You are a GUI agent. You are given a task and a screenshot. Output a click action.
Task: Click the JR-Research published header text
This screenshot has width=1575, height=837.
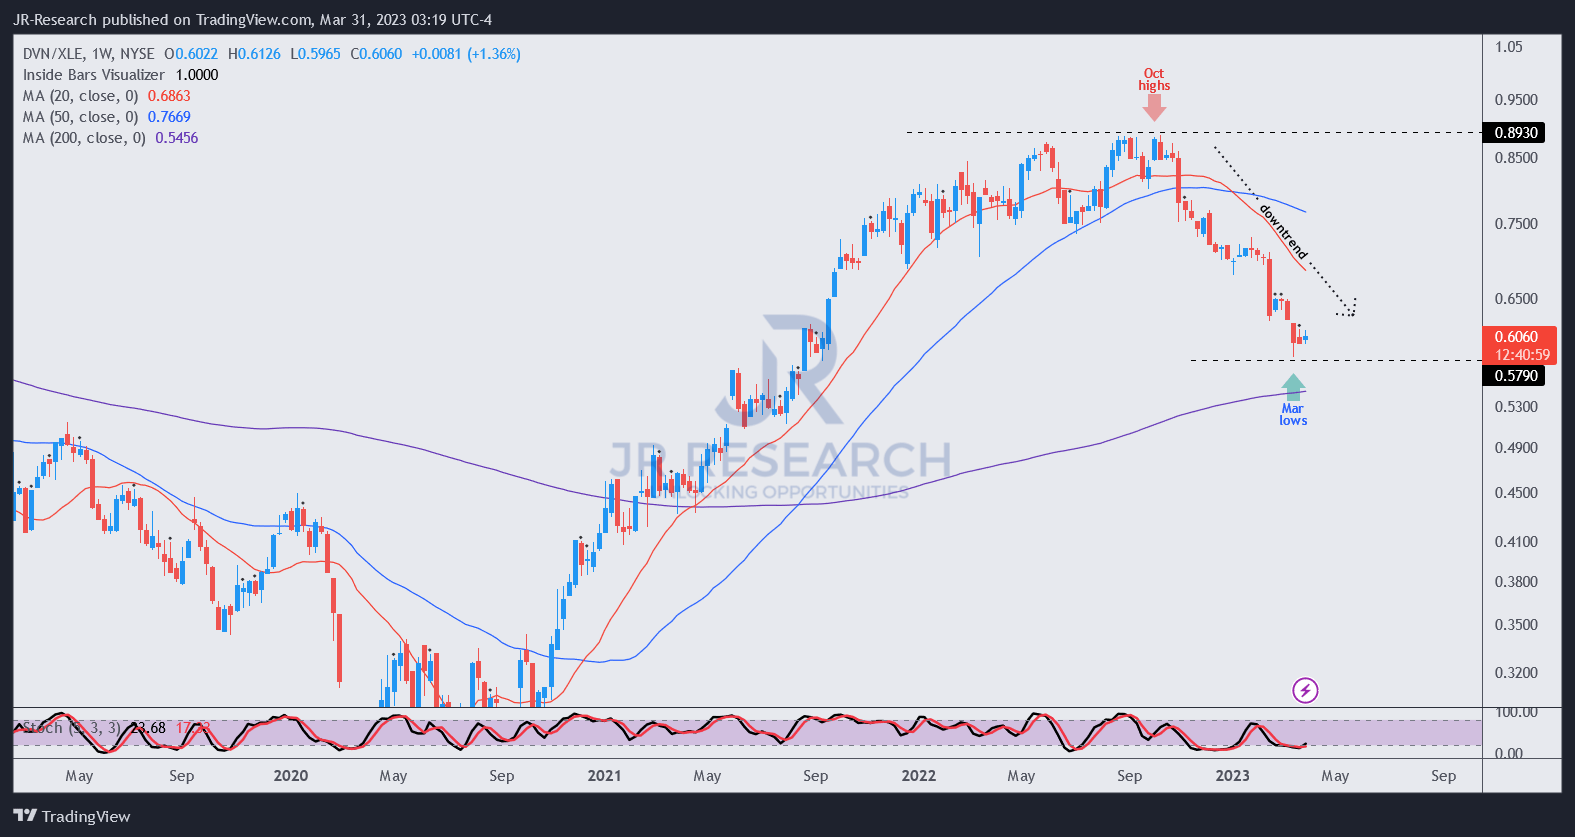coord(252,20)
